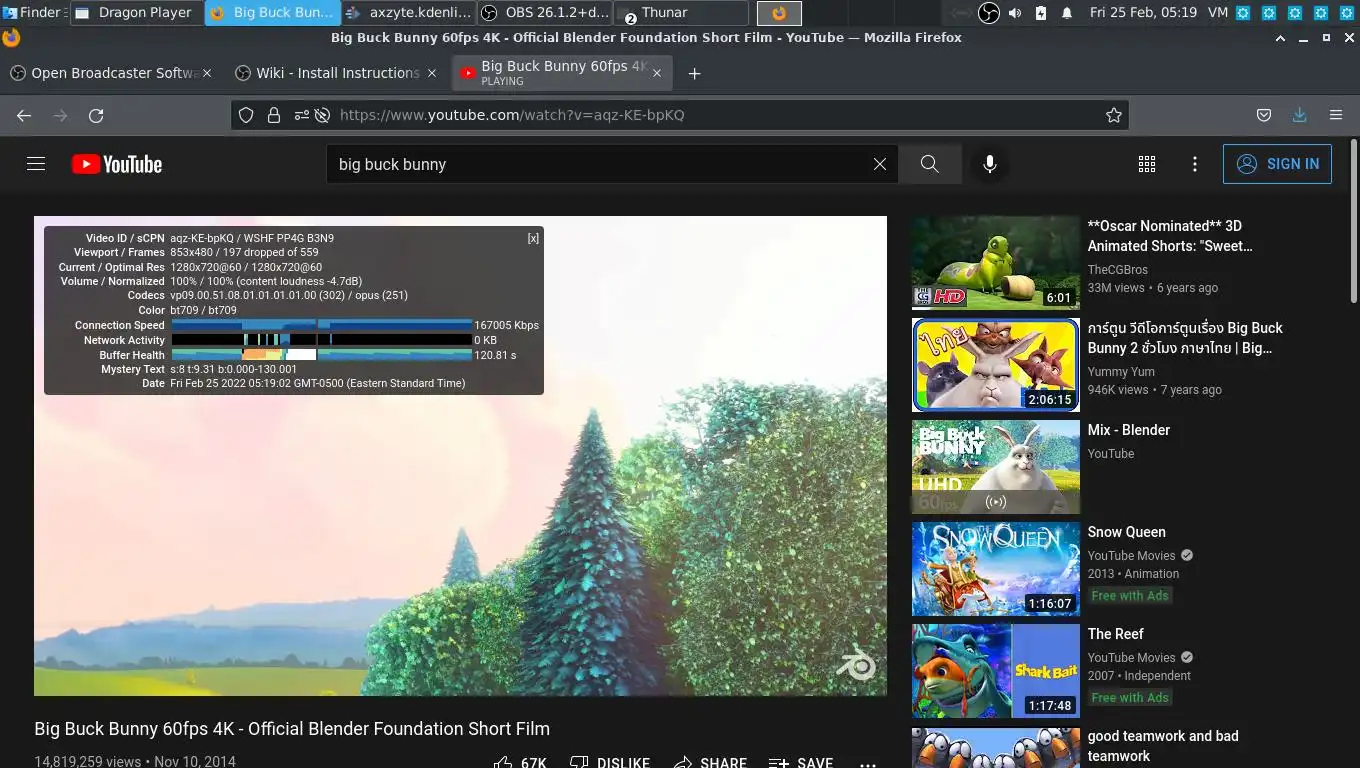Open the Thai Big Buck Bunny 2 thumbnail
The width and height of the screenshot is (1360, 768).
point(996,365)
